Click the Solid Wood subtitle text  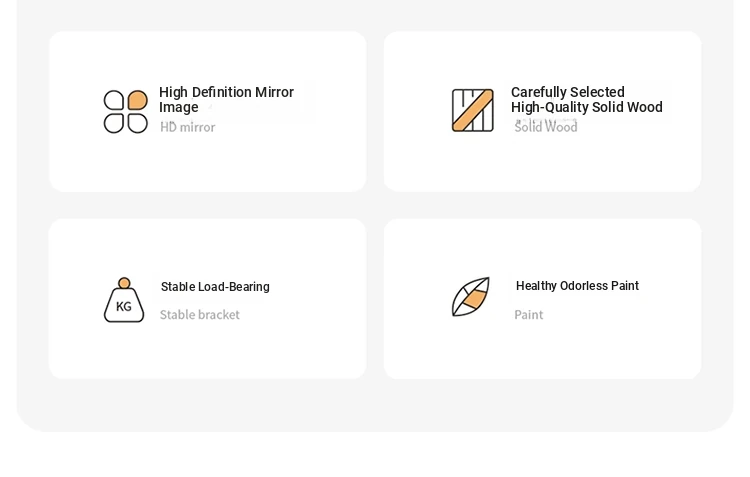546,127
